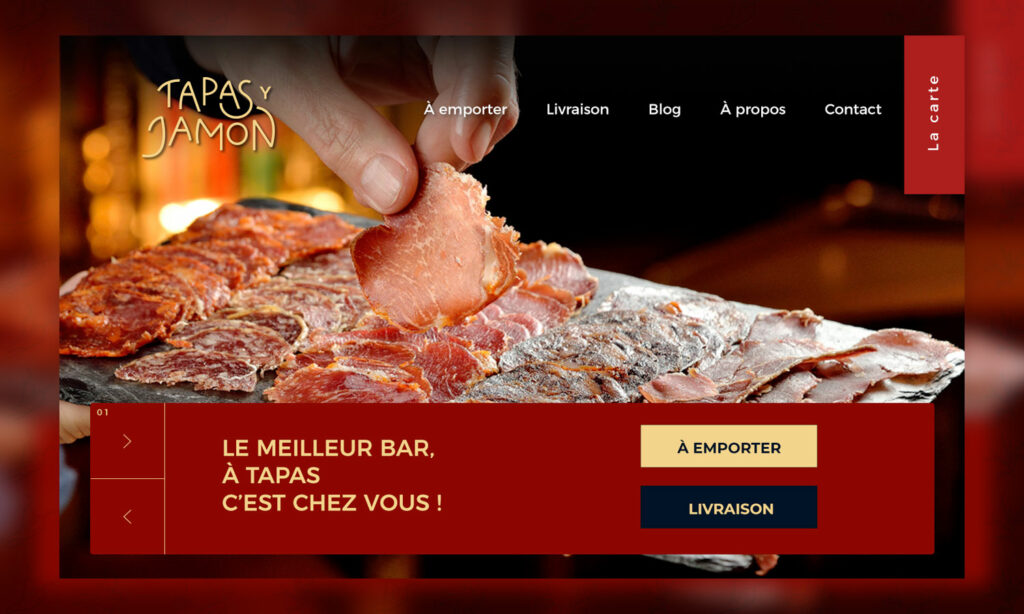Click the yellow À EMPORTER button
Screen dimensions: 1024x614
[729, 446]
